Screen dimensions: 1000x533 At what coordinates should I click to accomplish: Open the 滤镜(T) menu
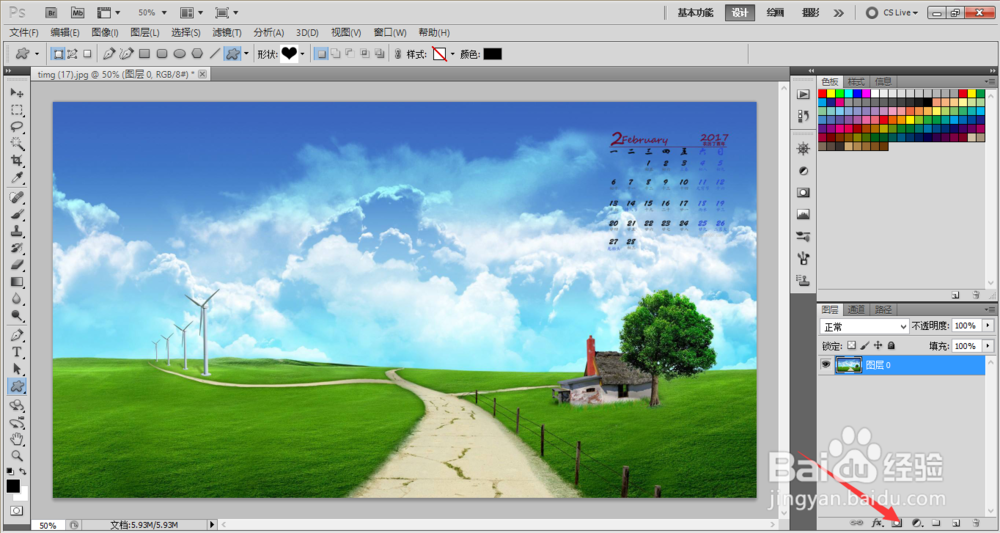coord(226,33)
